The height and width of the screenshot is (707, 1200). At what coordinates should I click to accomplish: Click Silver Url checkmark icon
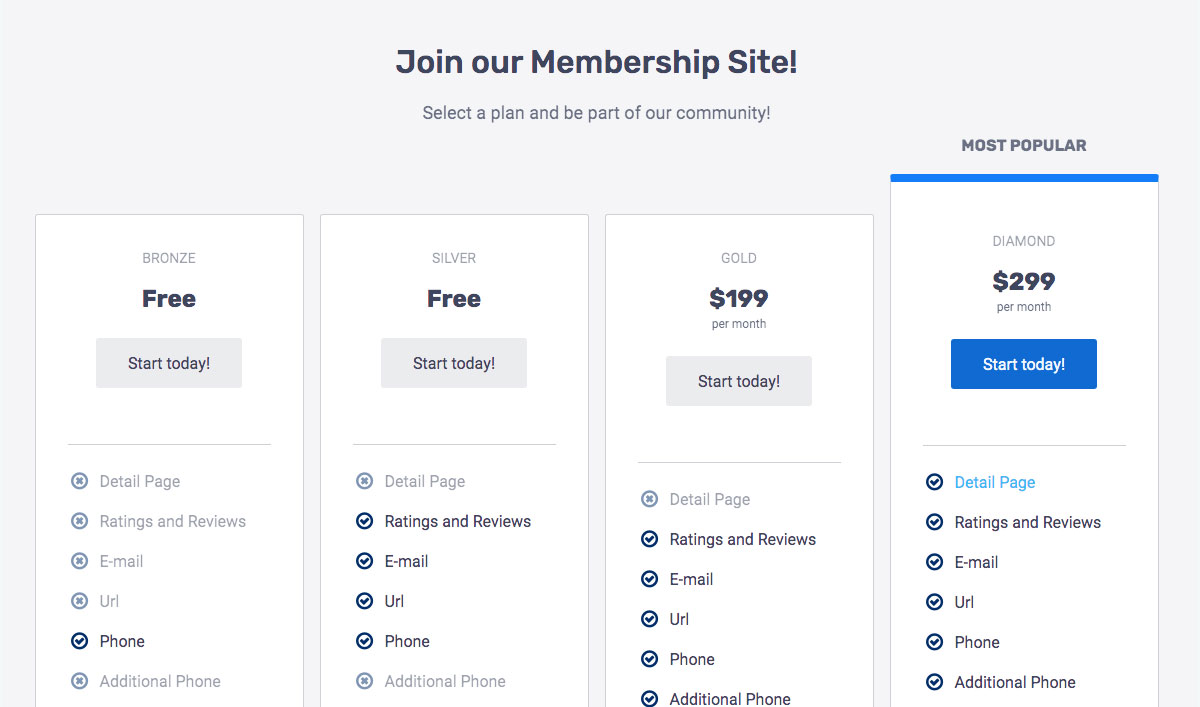pos(365,601)
